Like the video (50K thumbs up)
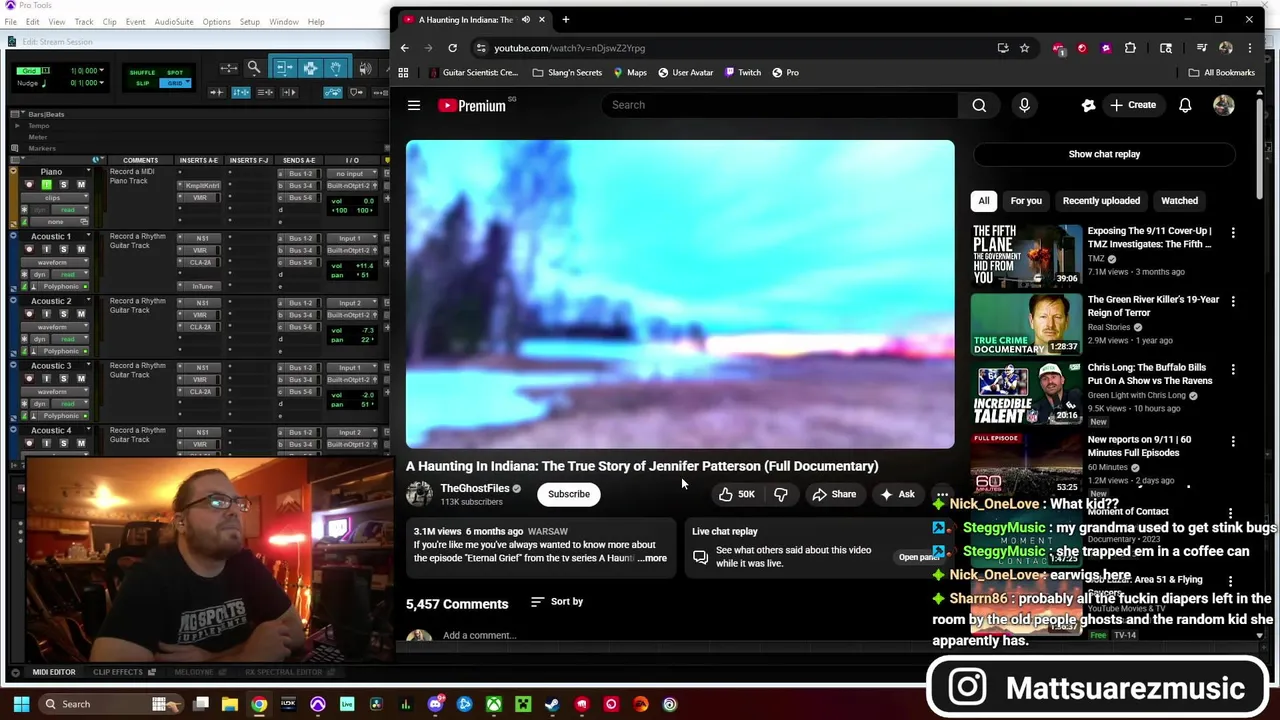Screen dimensions: 1280x720 click(x=736, y=494)
